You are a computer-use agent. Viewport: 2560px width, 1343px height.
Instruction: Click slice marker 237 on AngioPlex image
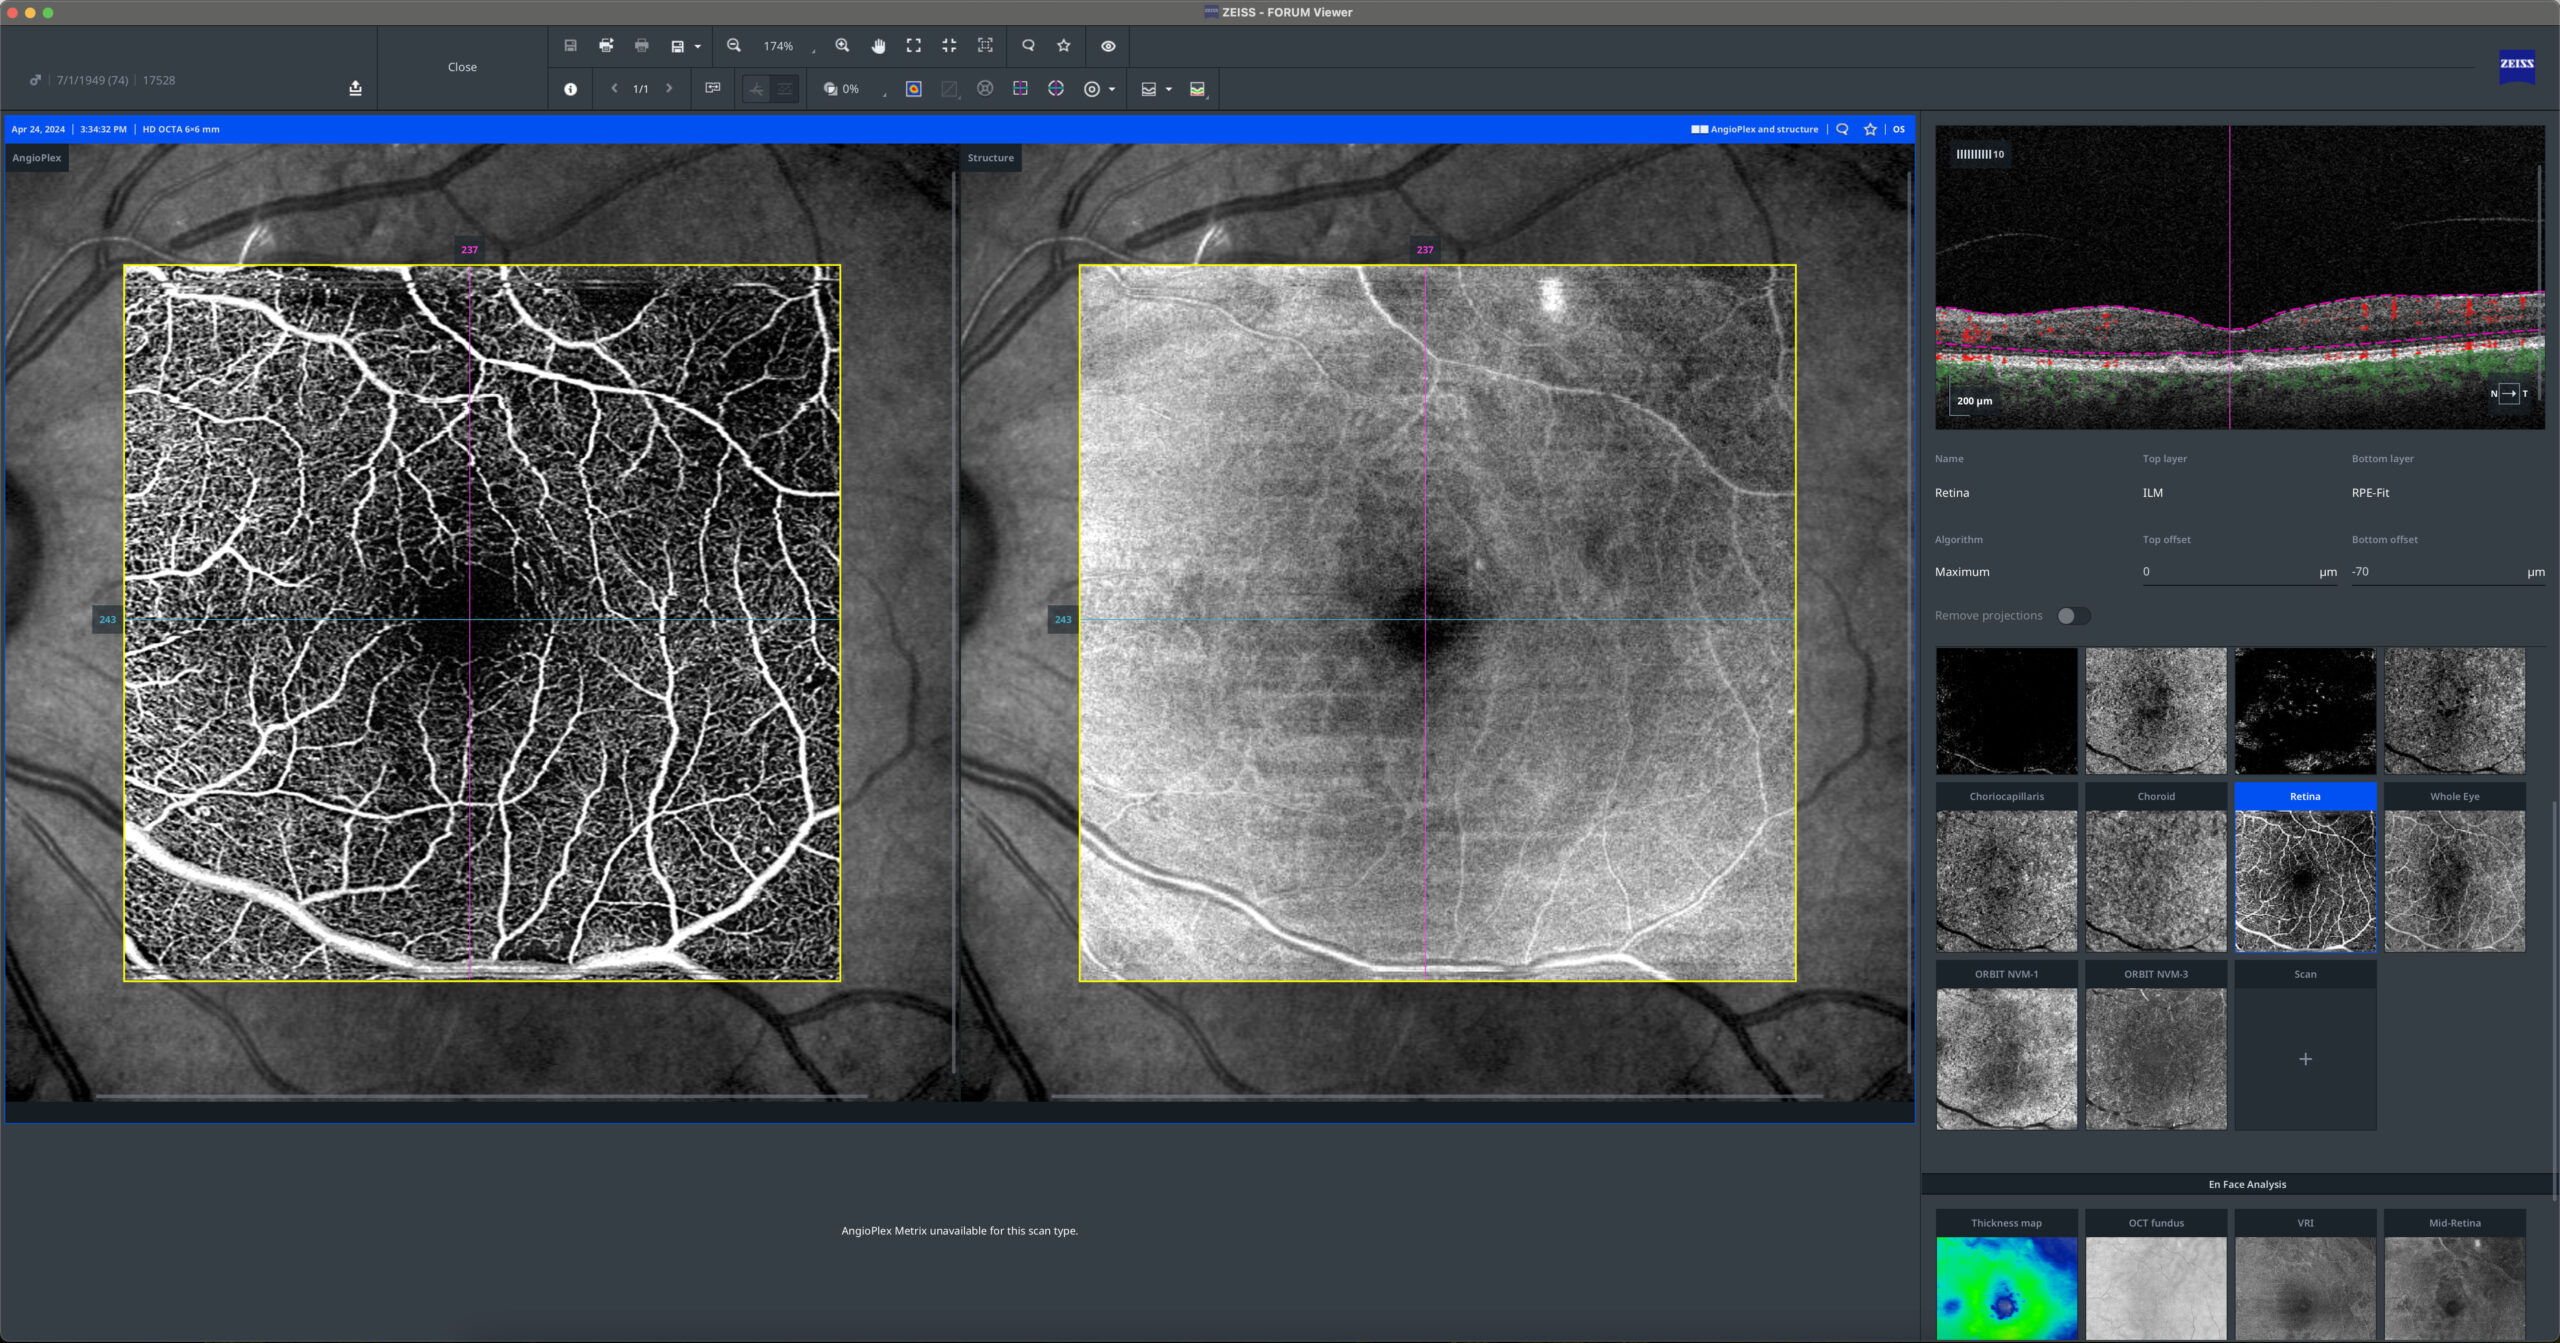pos(469,250)
